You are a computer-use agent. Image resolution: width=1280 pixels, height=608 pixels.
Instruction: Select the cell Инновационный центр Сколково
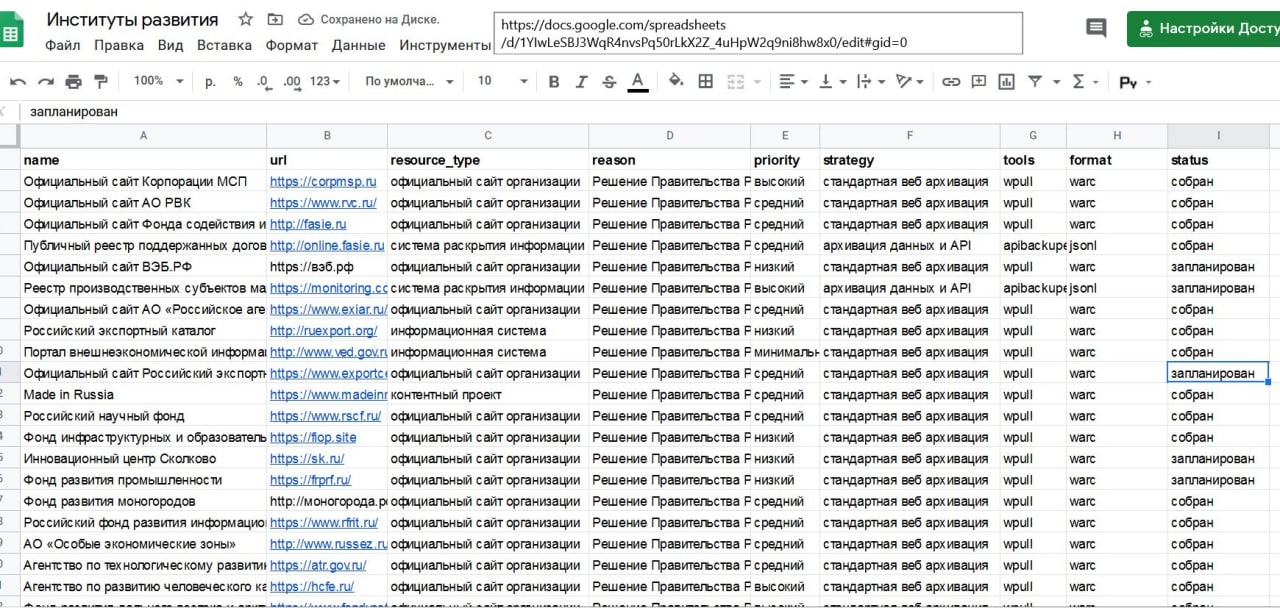pyautogui.click(x=143, y=458)
